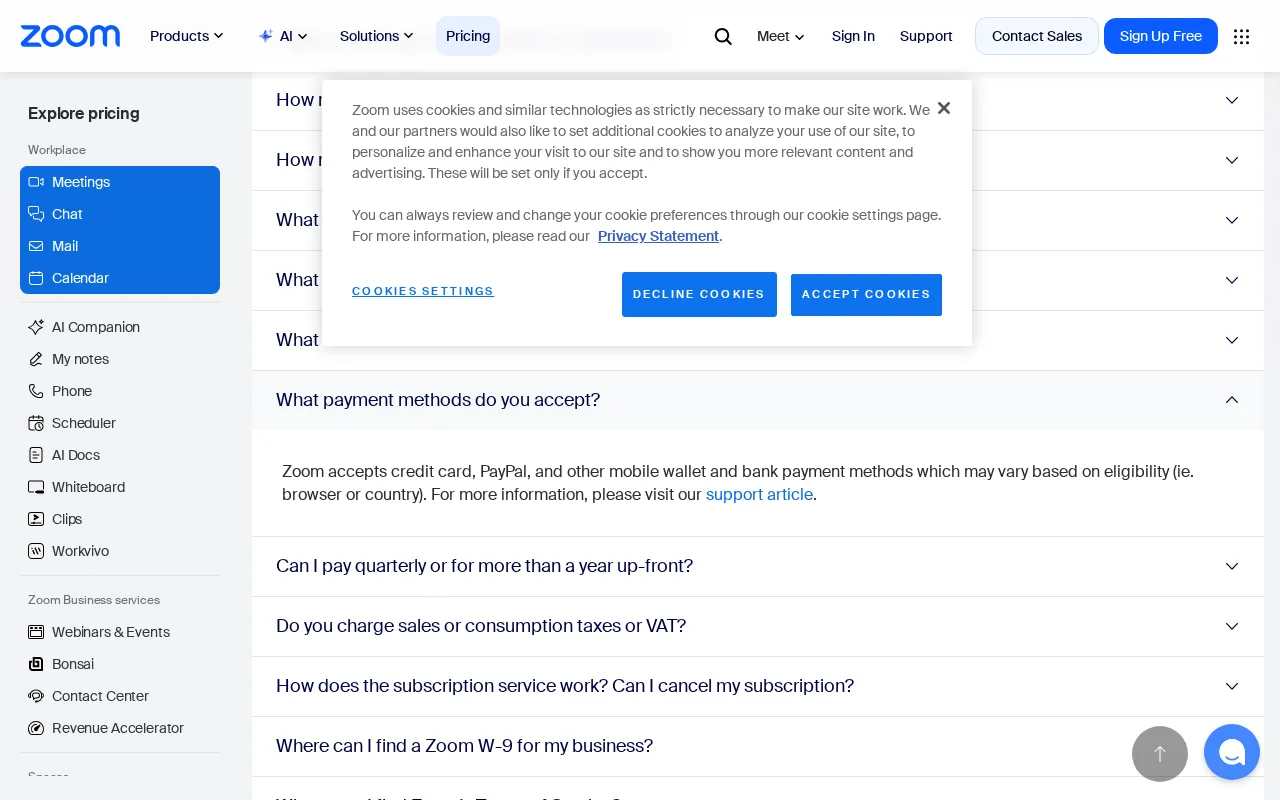Image resolution: width=1280 pixels, height=800 pixels.
Task: Open the AI dropdown menu
Action: click(x=283, y=36)
